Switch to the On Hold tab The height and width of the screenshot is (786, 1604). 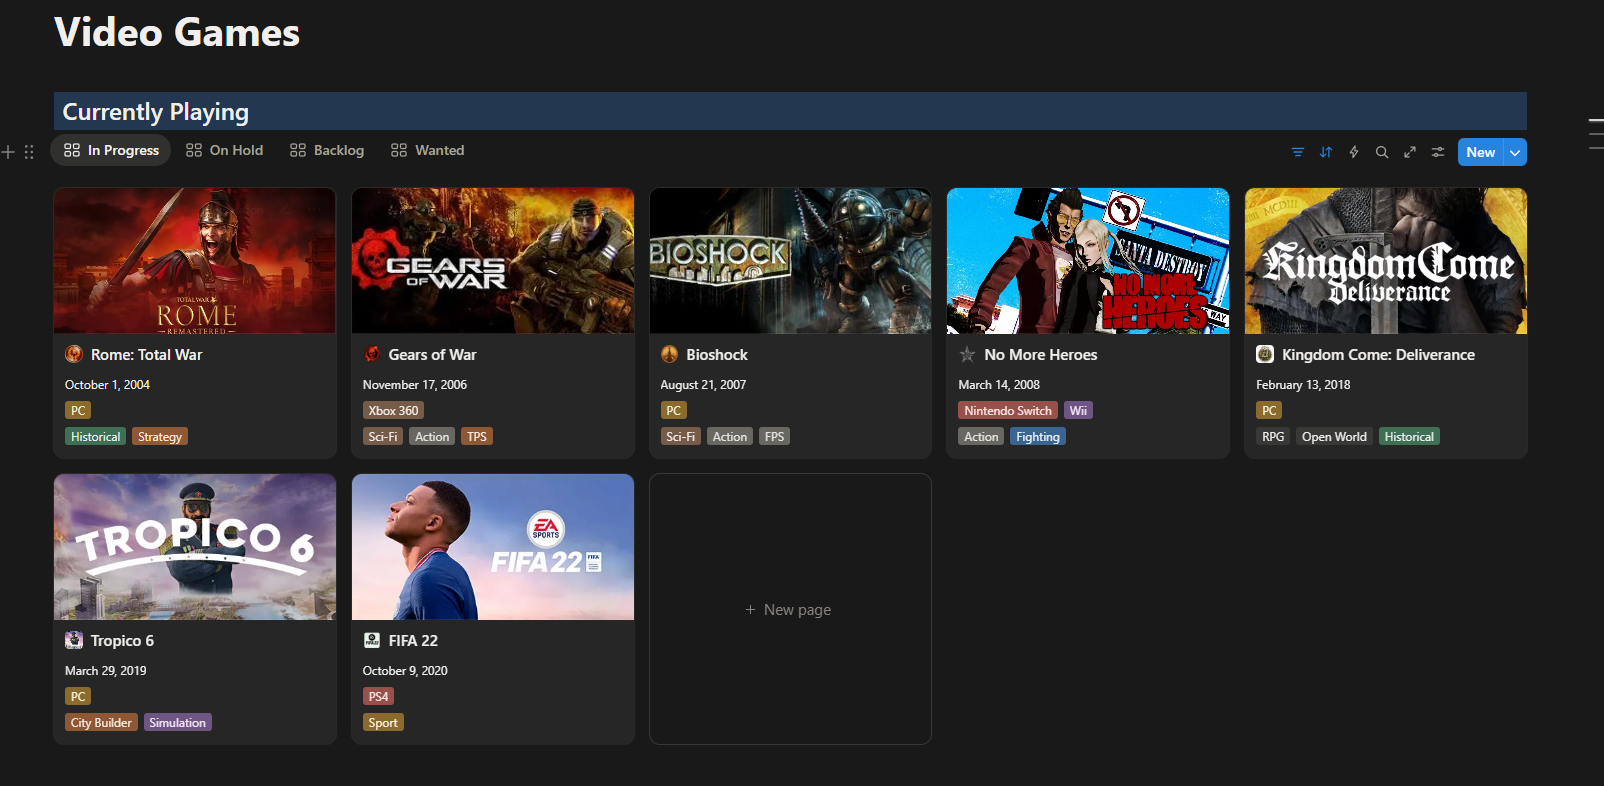pyautogui.click(x=225, y=150)
